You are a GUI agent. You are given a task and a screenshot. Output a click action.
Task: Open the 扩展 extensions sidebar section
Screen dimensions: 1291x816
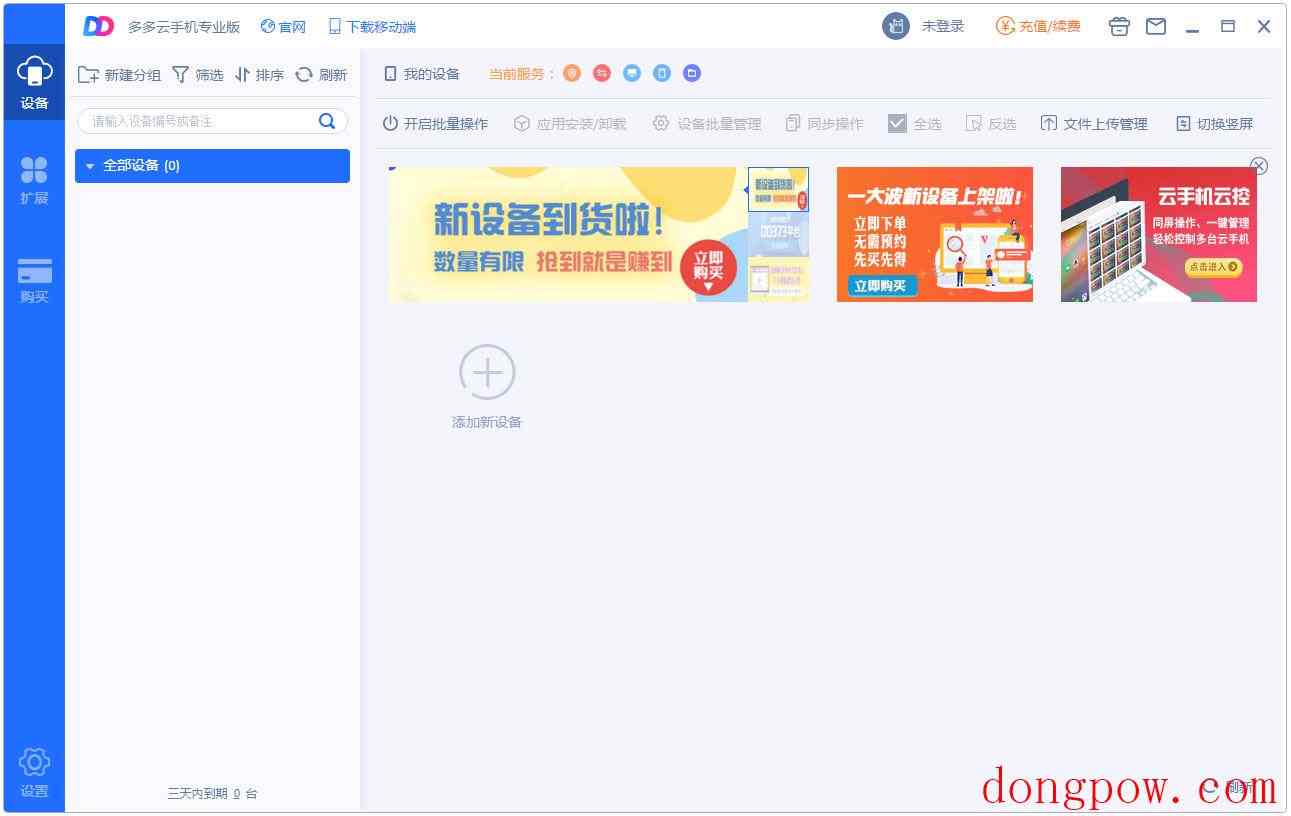pos(34,181)
